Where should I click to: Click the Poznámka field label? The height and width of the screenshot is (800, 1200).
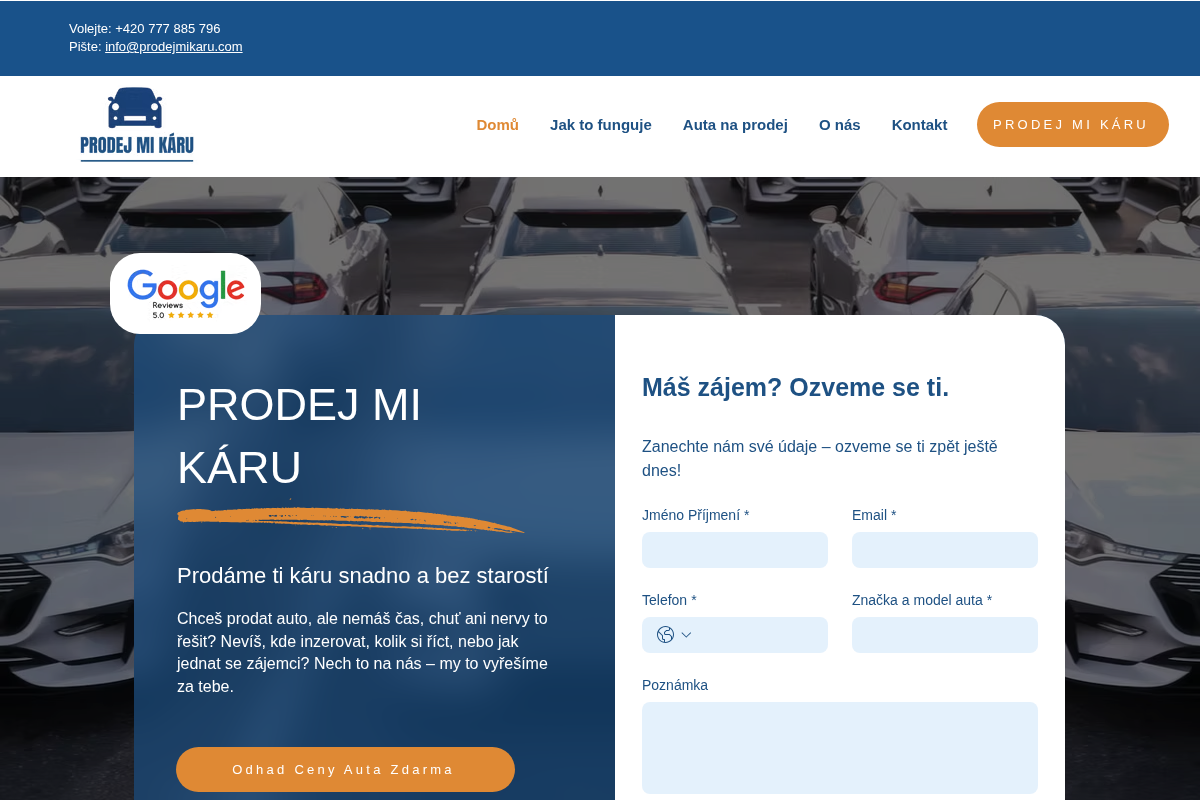point(675,685)
